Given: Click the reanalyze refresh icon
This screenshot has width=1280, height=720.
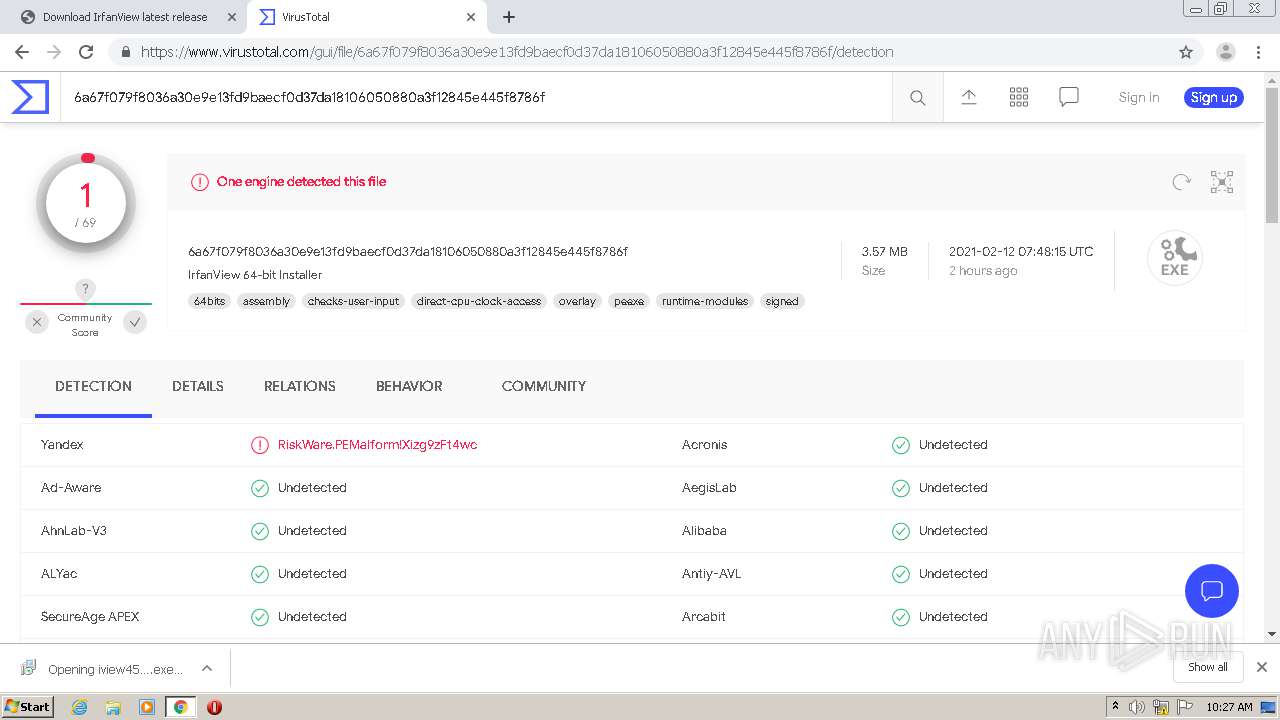Looking at the screenshot, I should click(1181, 182).
